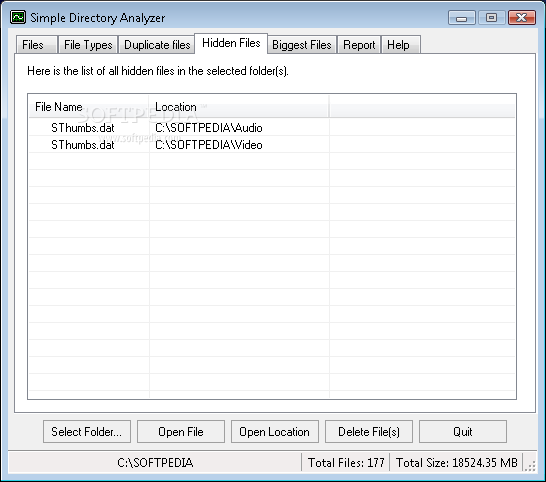Minimize the Simple Directory Analyzer window
The width and height of the screenshot is (546, 482).
(461, 17)
